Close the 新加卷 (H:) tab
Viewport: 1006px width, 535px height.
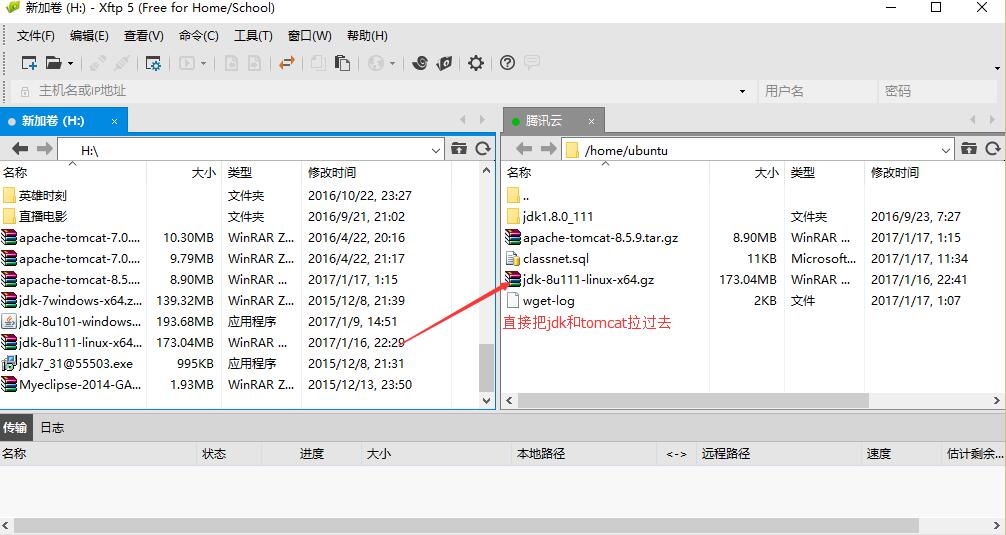click(x=114, y=121)
